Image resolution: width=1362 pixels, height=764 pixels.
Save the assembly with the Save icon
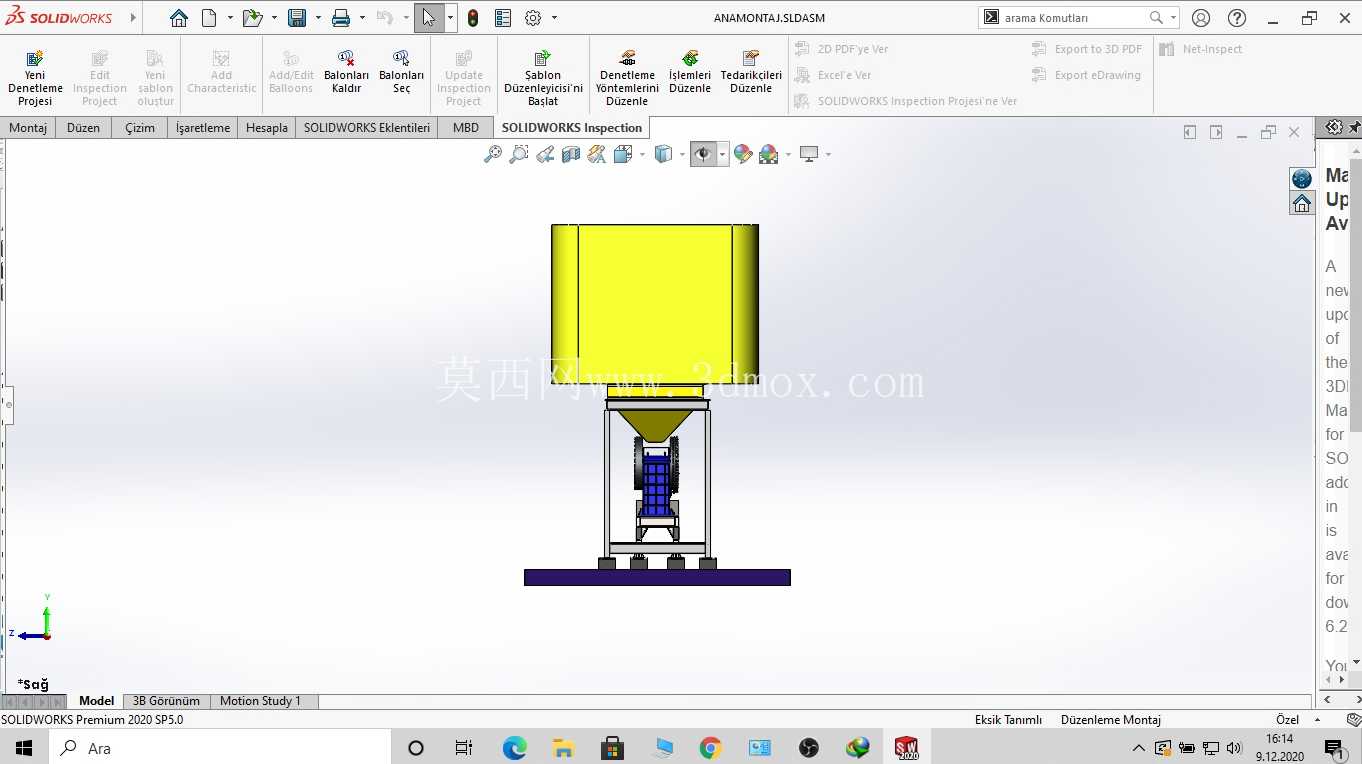click(297, 18)
